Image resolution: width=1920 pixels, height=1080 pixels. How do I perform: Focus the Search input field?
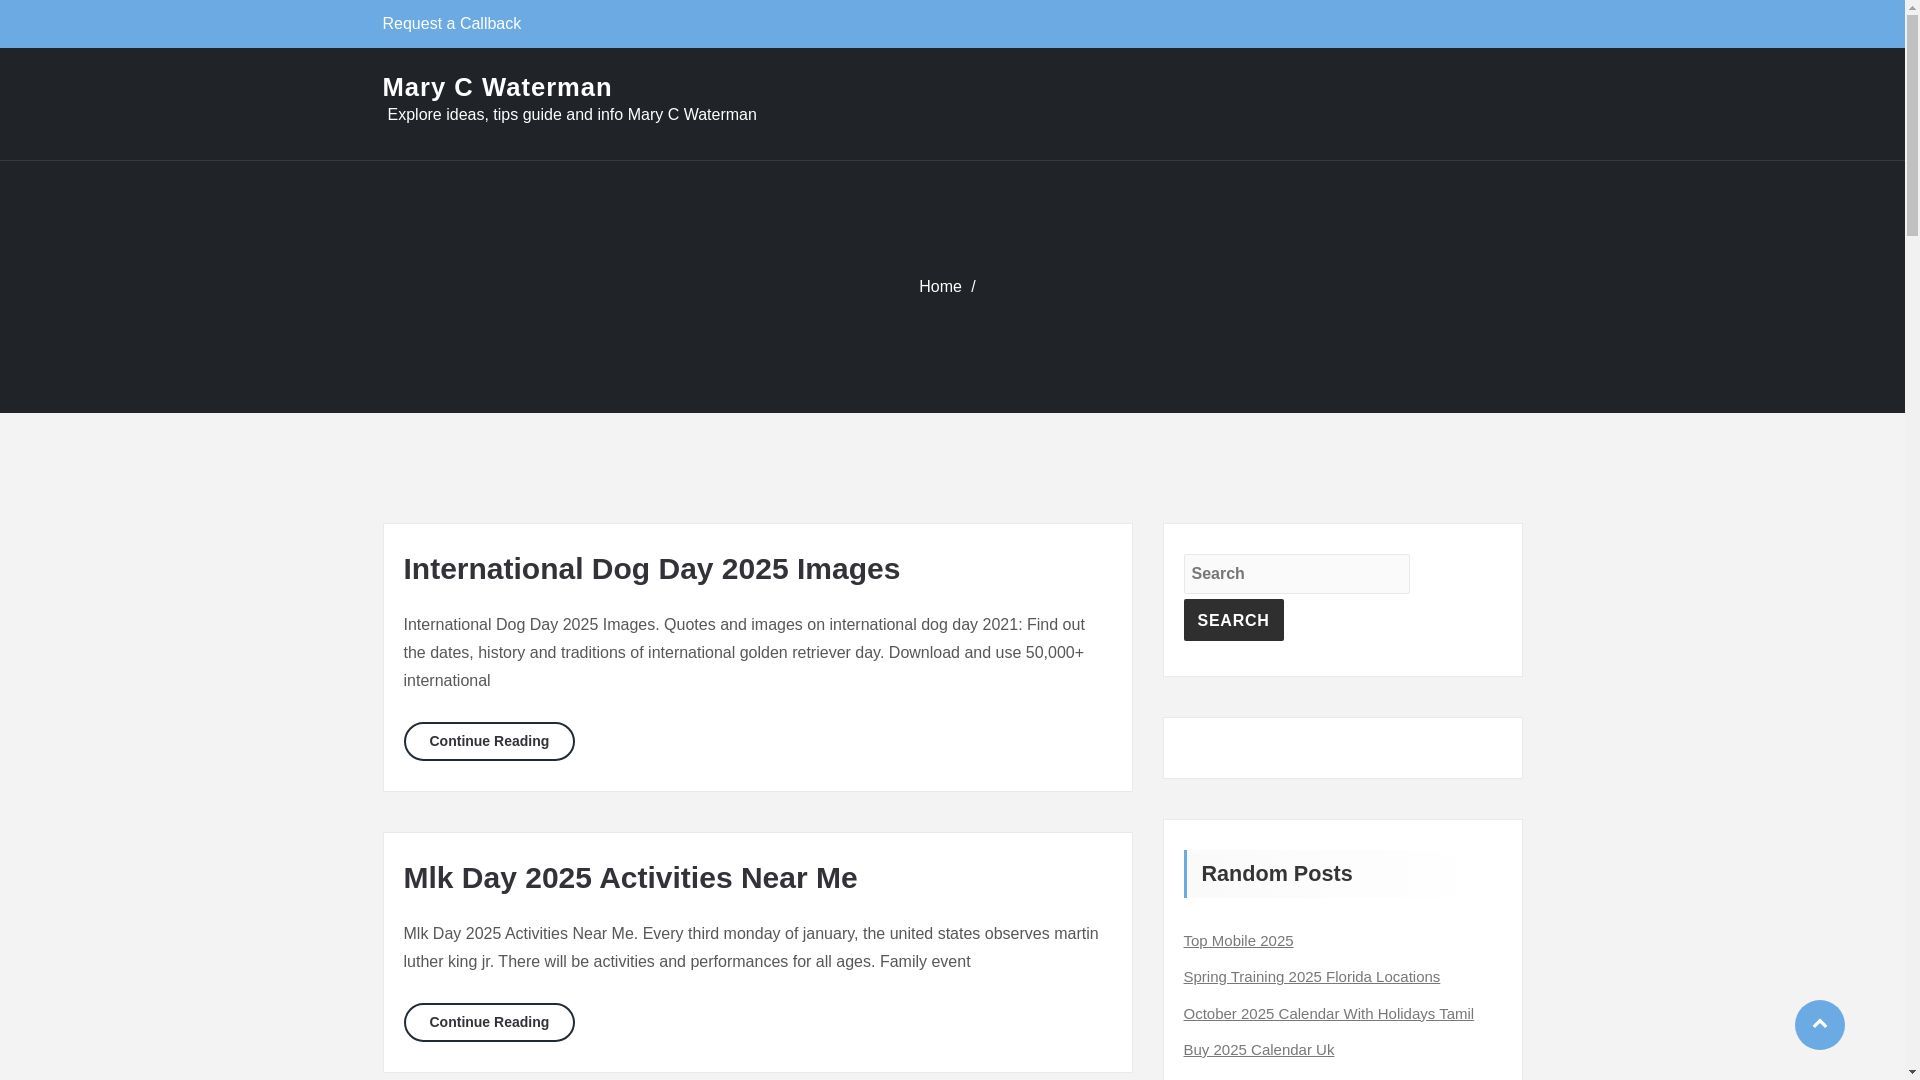[1296, 574]
